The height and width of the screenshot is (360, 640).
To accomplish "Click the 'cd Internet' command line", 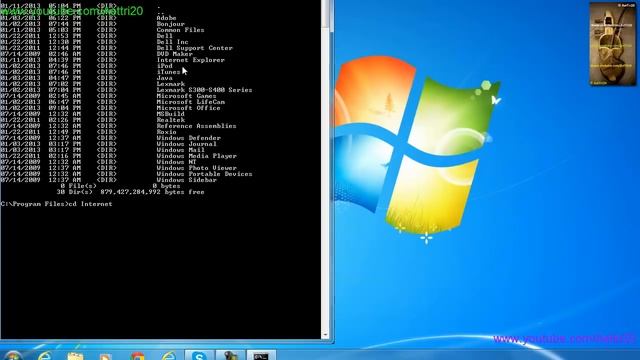I will tap(56, 204).
